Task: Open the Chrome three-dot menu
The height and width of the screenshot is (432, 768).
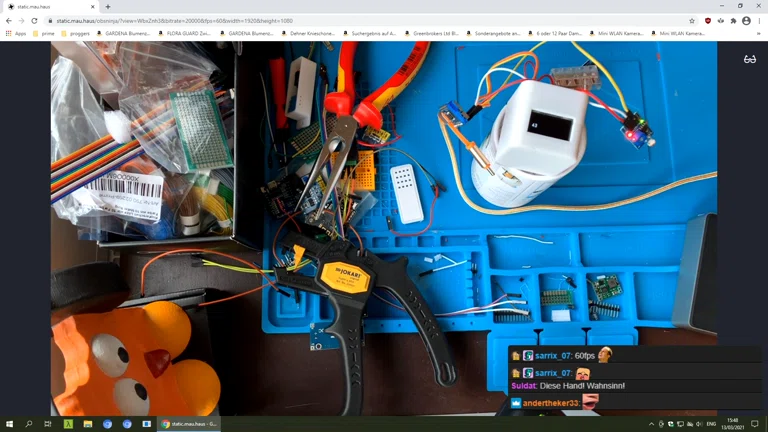Action: [x=759, y=20]
